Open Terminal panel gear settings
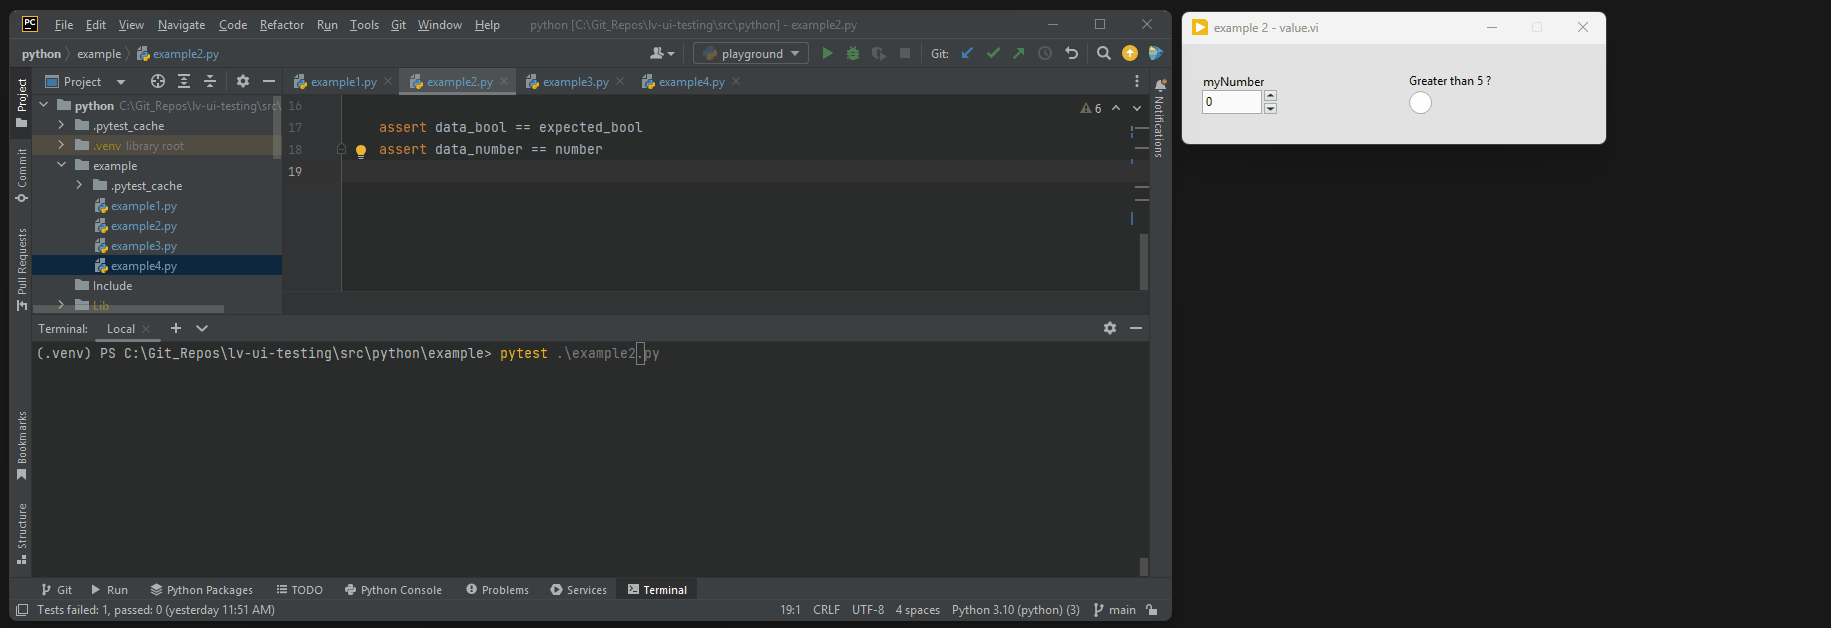Screen dimensions: 1831x628 click(1110, 328)
